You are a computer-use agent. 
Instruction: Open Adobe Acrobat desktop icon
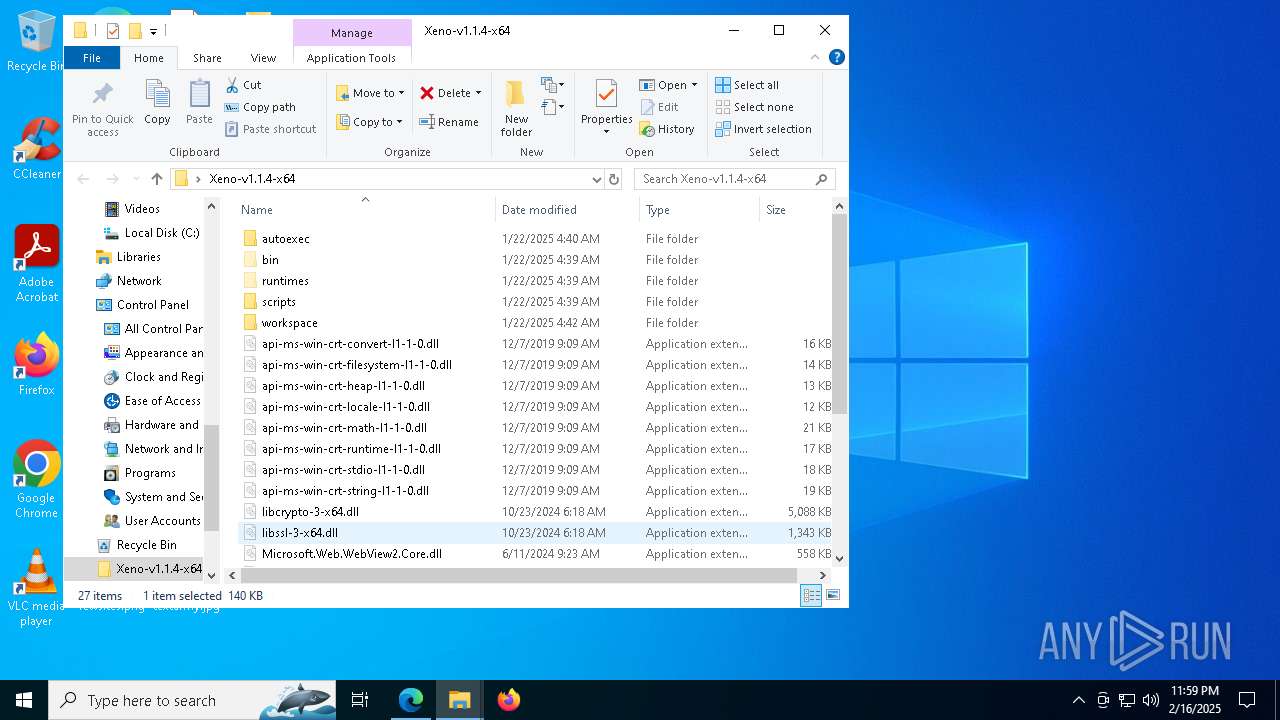pyautogui.click(x=37, y=264)
